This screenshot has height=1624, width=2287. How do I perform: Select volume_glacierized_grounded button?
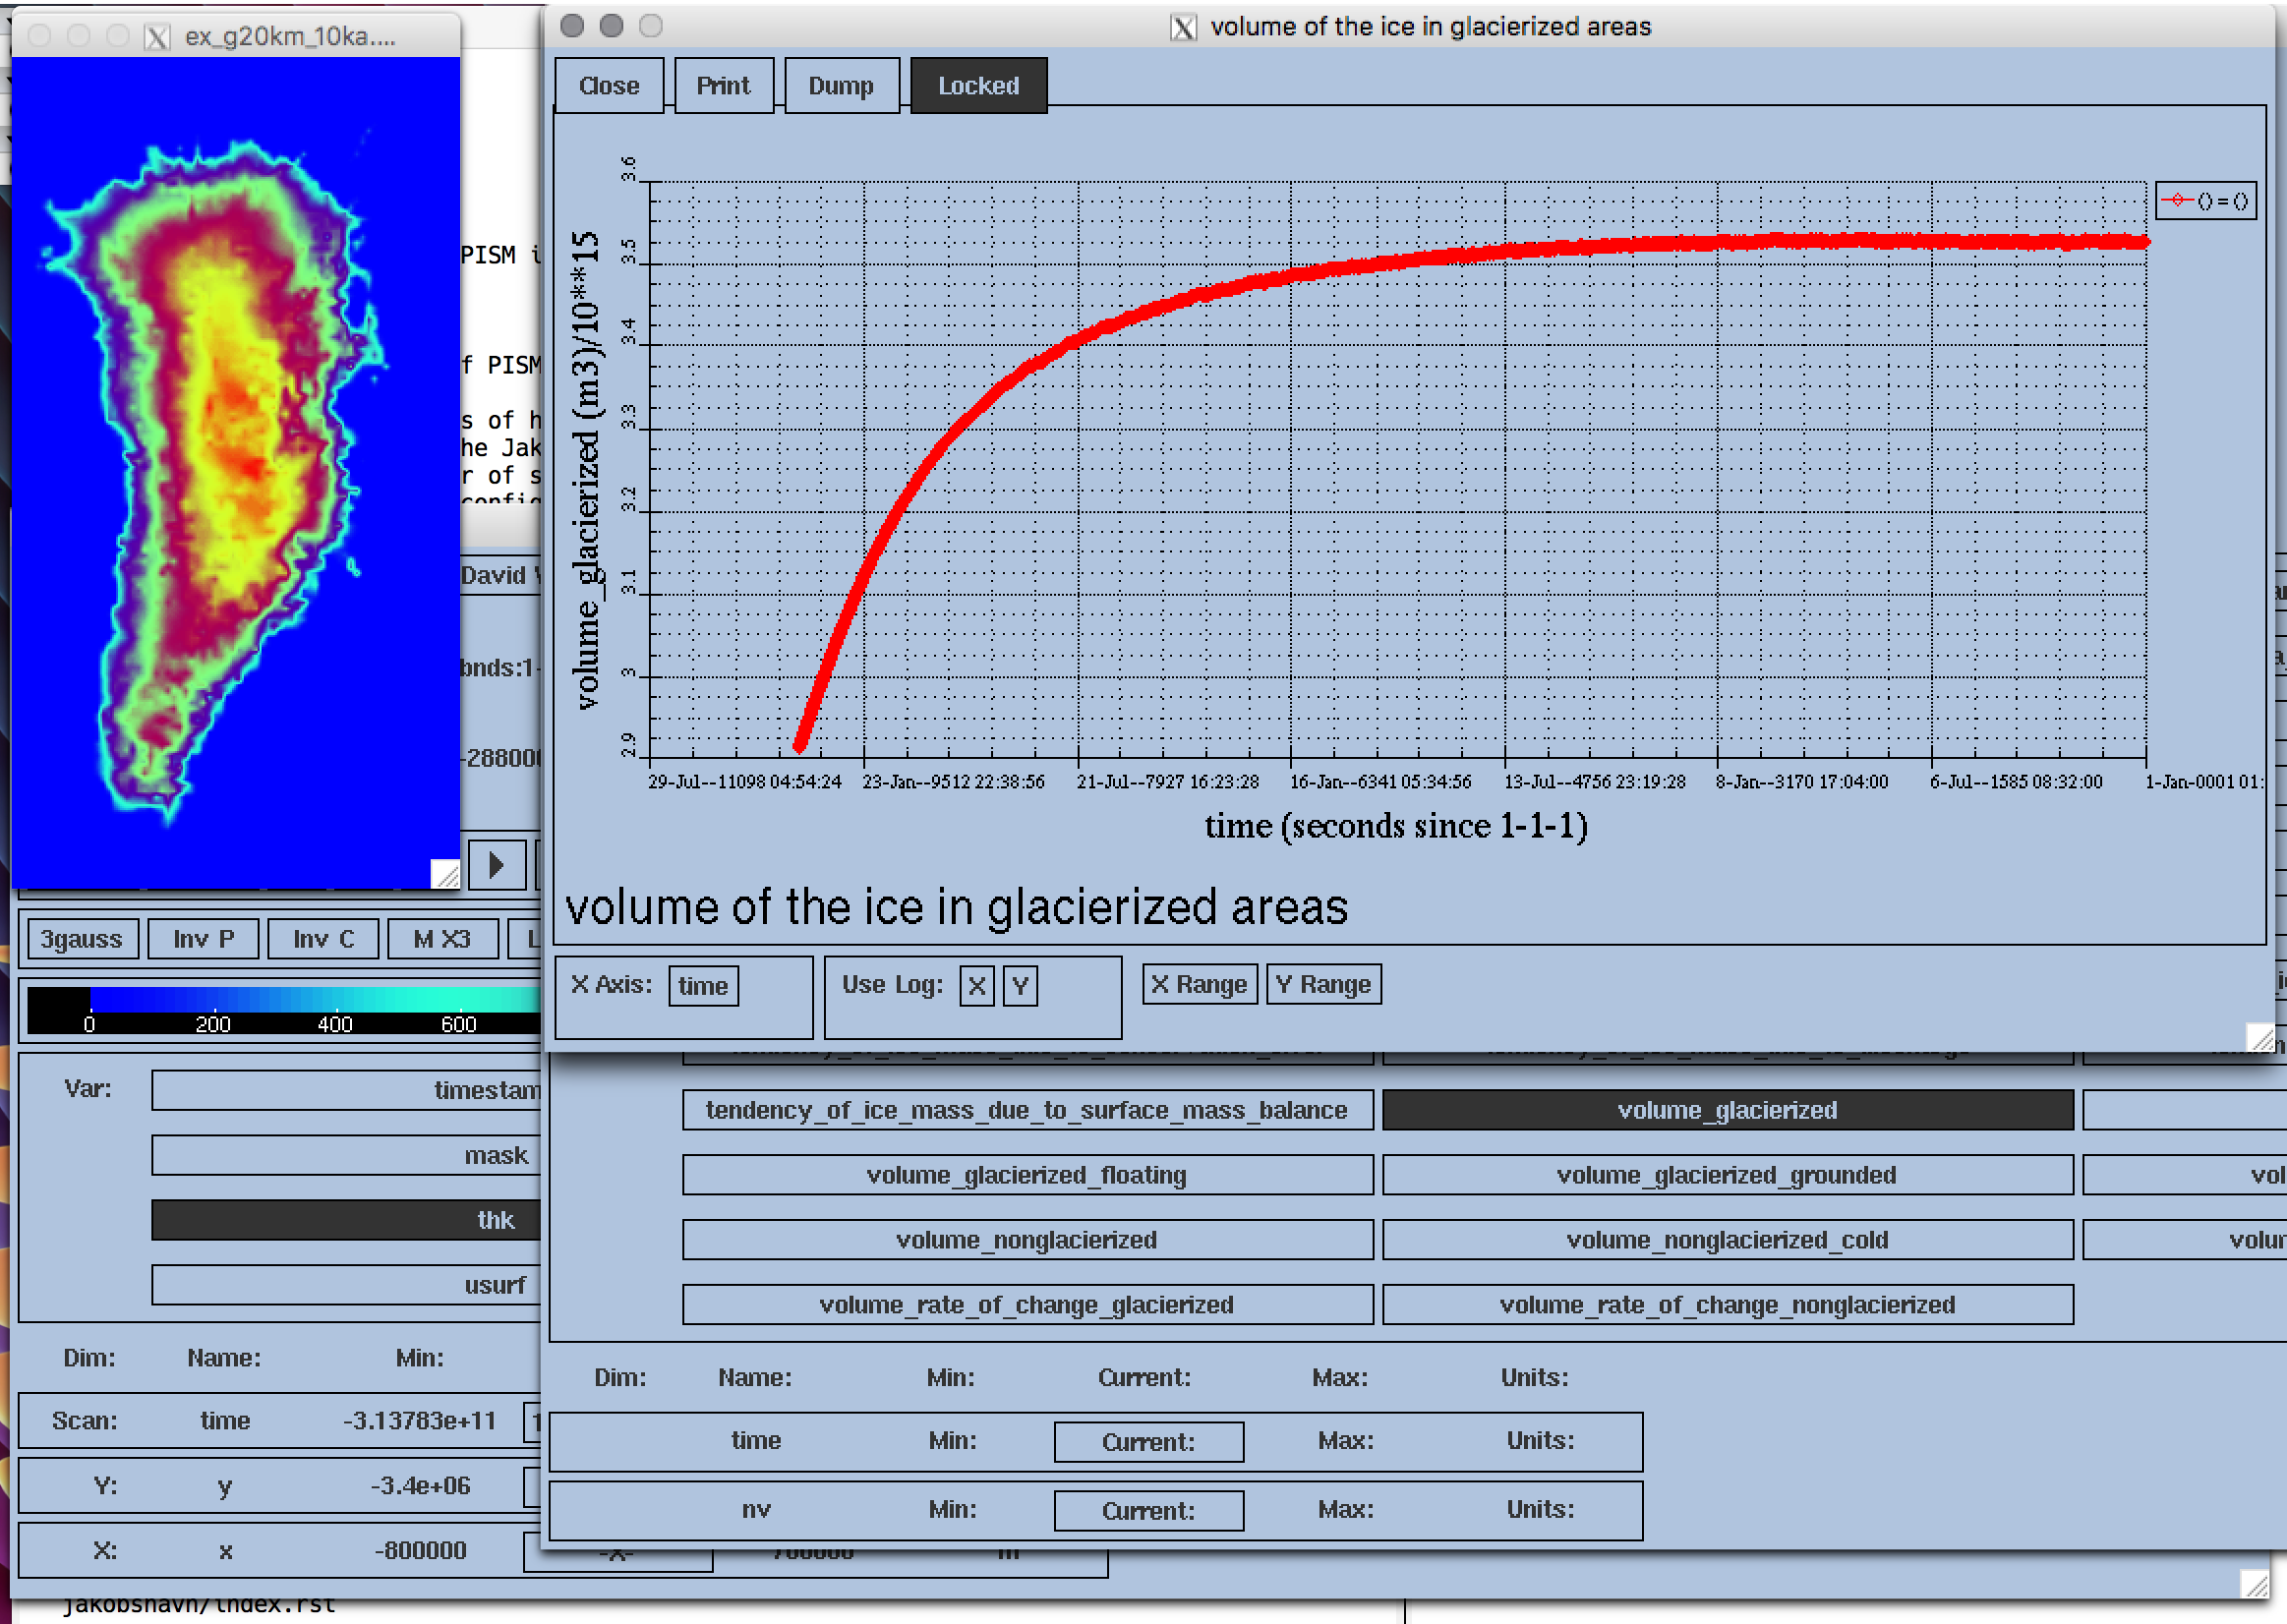pos(1725,1174)
